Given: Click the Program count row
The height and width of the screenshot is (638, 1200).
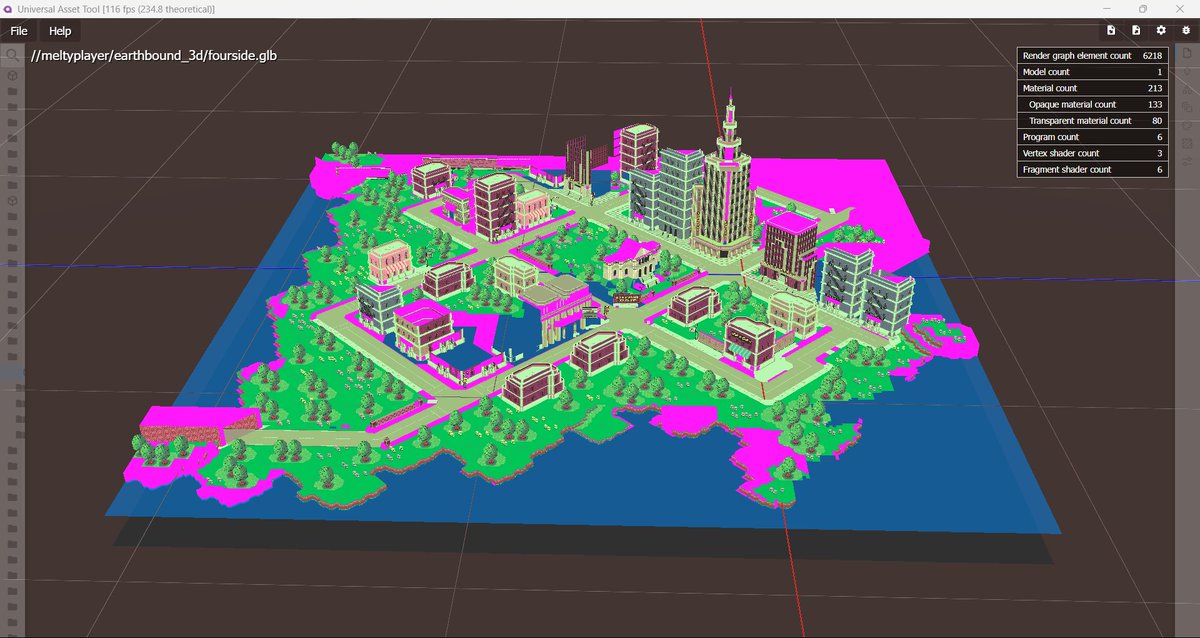Looking at the screenshot, I should pos(1092,137).
